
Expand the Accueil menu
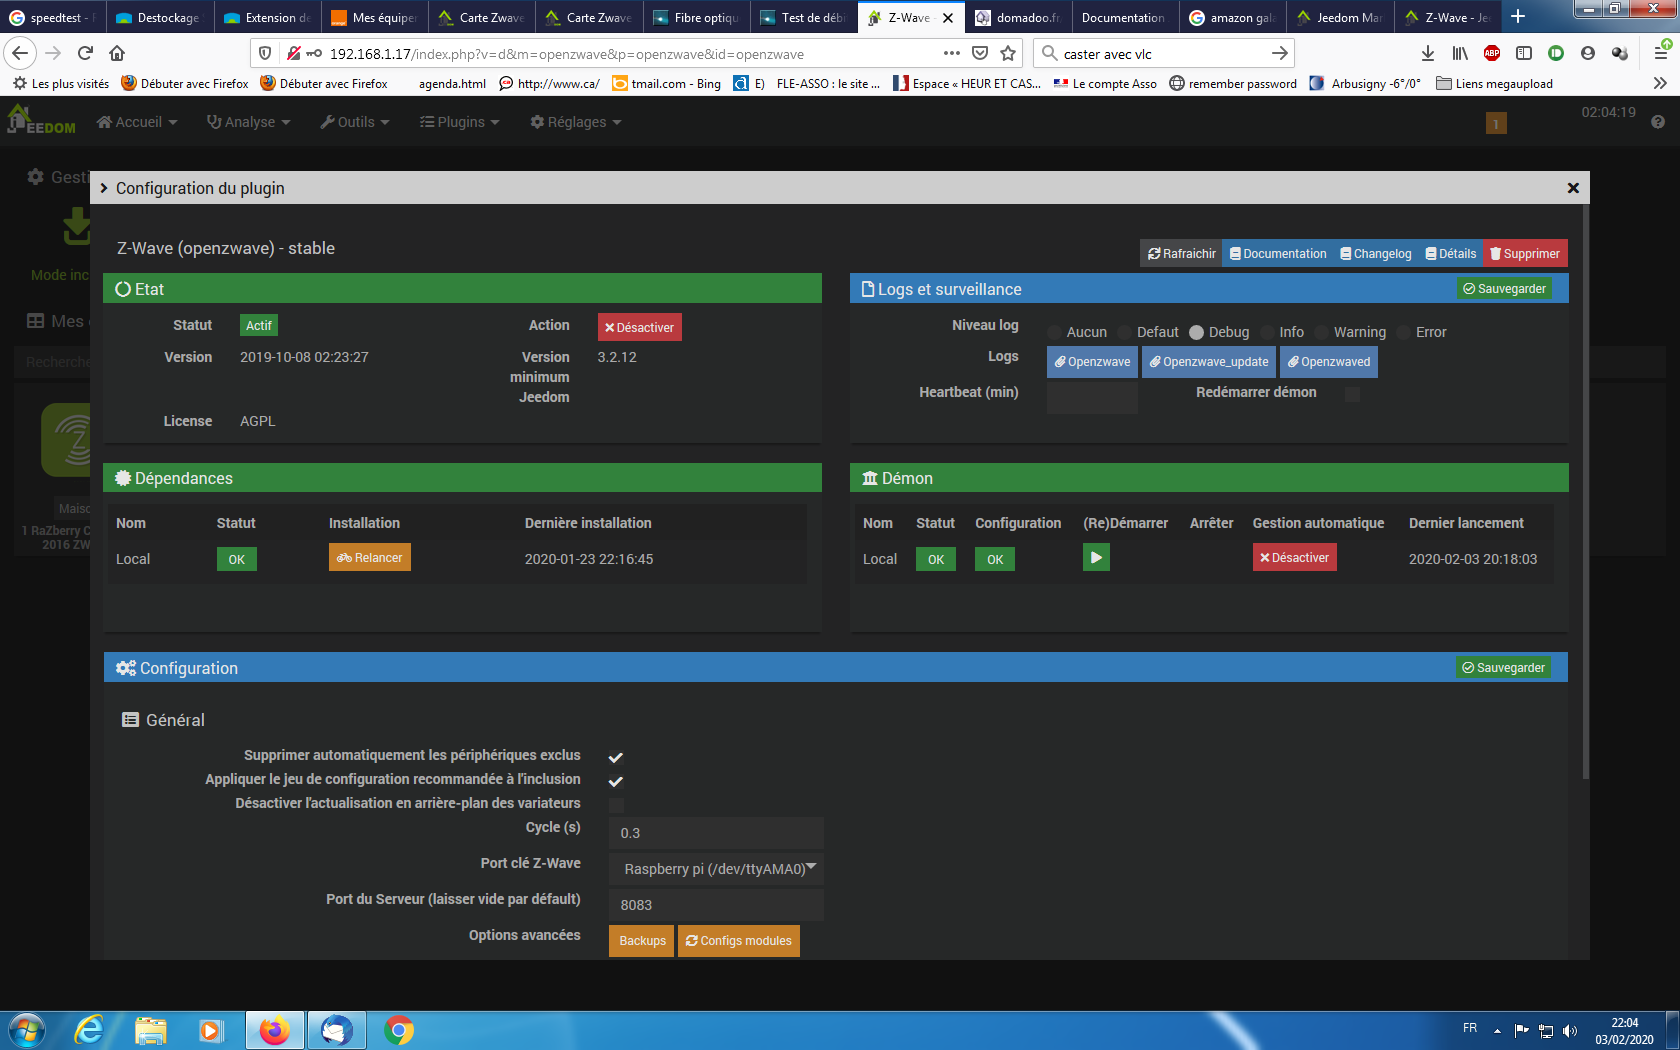click(x=137, y=122)
